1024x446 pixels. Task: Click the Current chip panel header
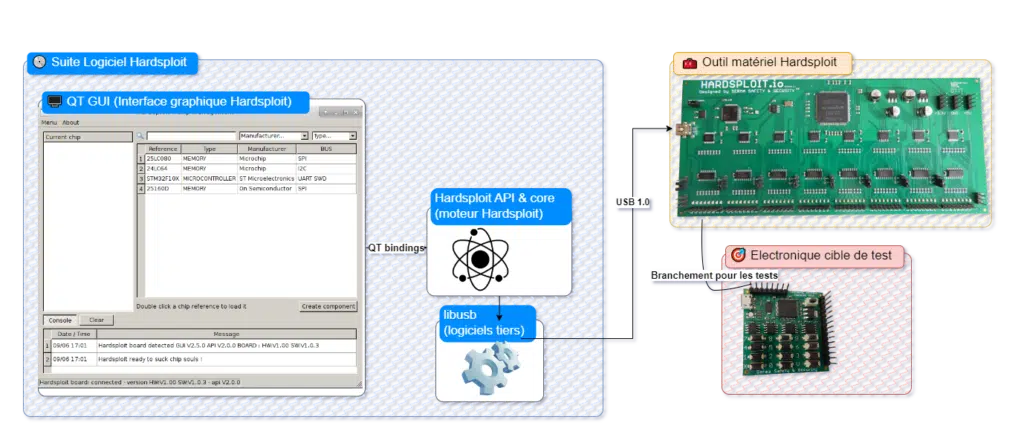(x=88, y=136)
